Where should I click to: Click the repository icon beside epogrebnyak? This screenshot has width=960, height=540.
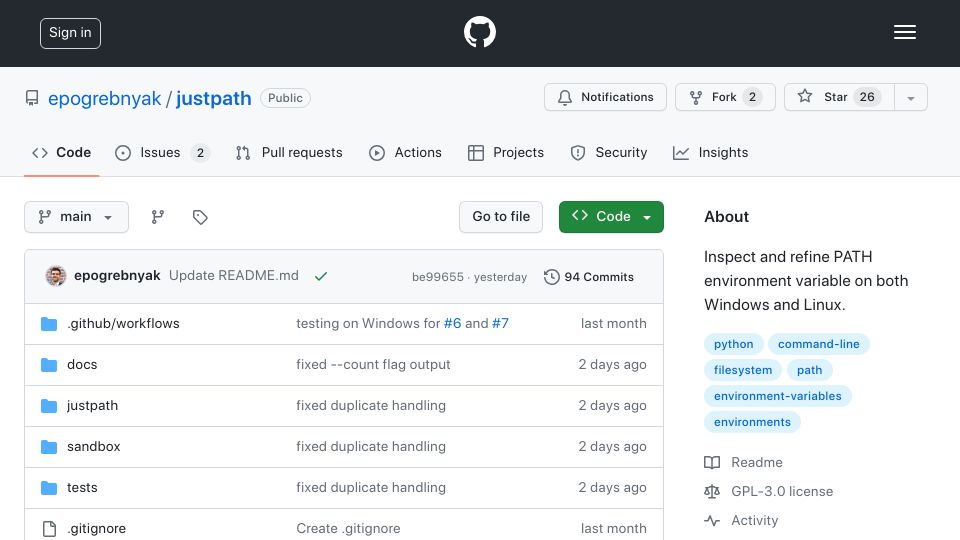[32, 98]
